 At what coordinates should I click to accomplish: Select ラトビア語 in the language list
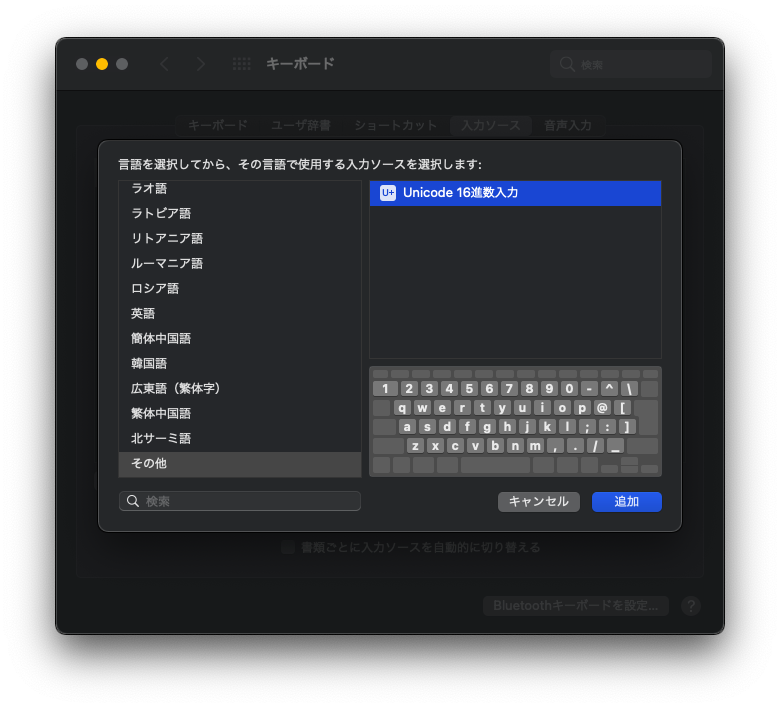pyautogui.click(x=240, y=213)
